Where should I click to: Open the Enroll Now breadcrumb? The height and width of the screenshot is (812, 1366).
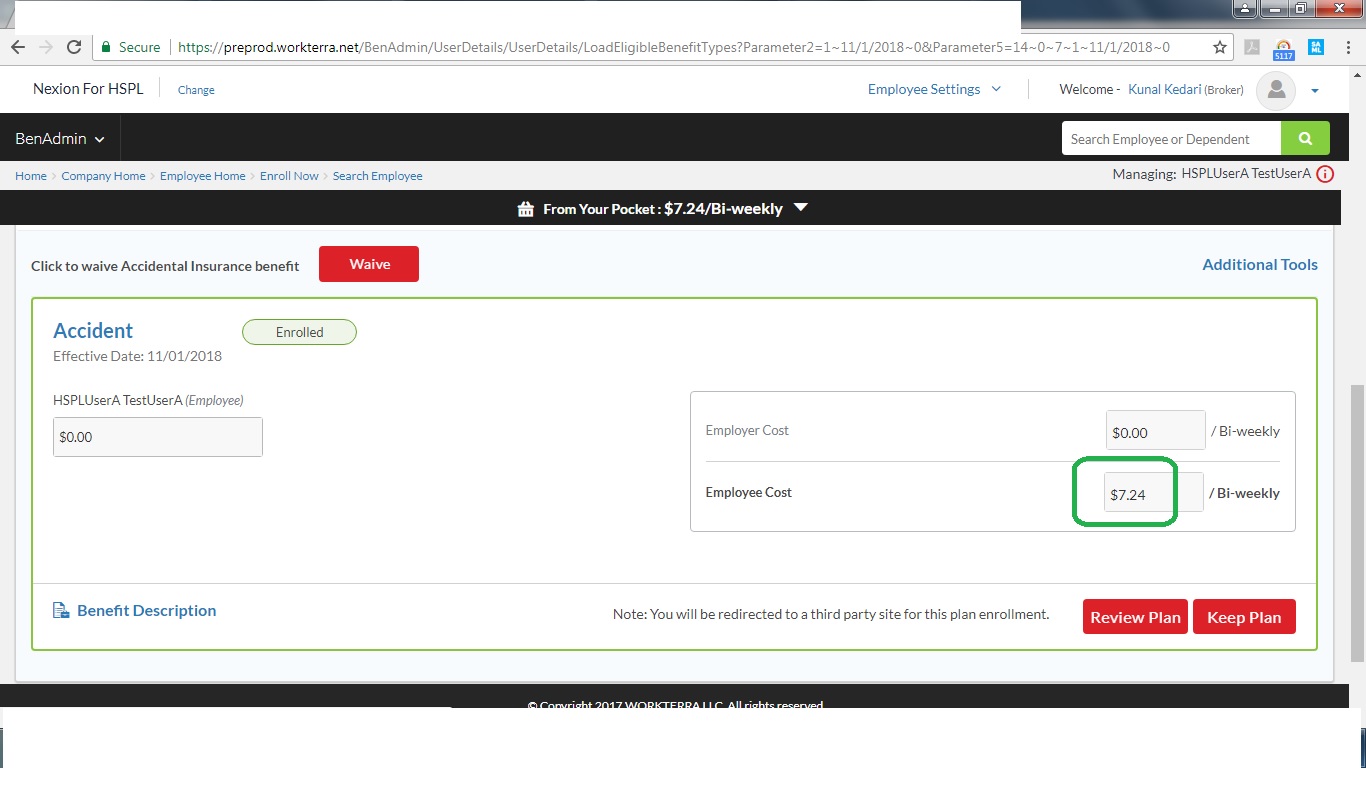point(289,176)
